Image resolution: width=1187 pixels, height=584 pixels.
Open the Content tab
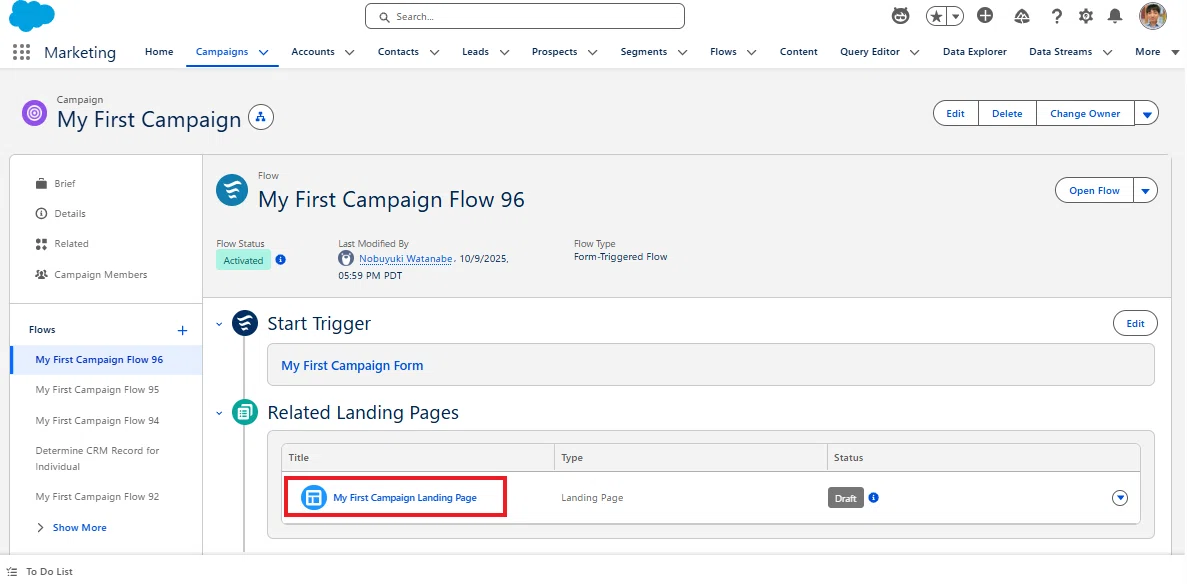[x=799, y=52]
